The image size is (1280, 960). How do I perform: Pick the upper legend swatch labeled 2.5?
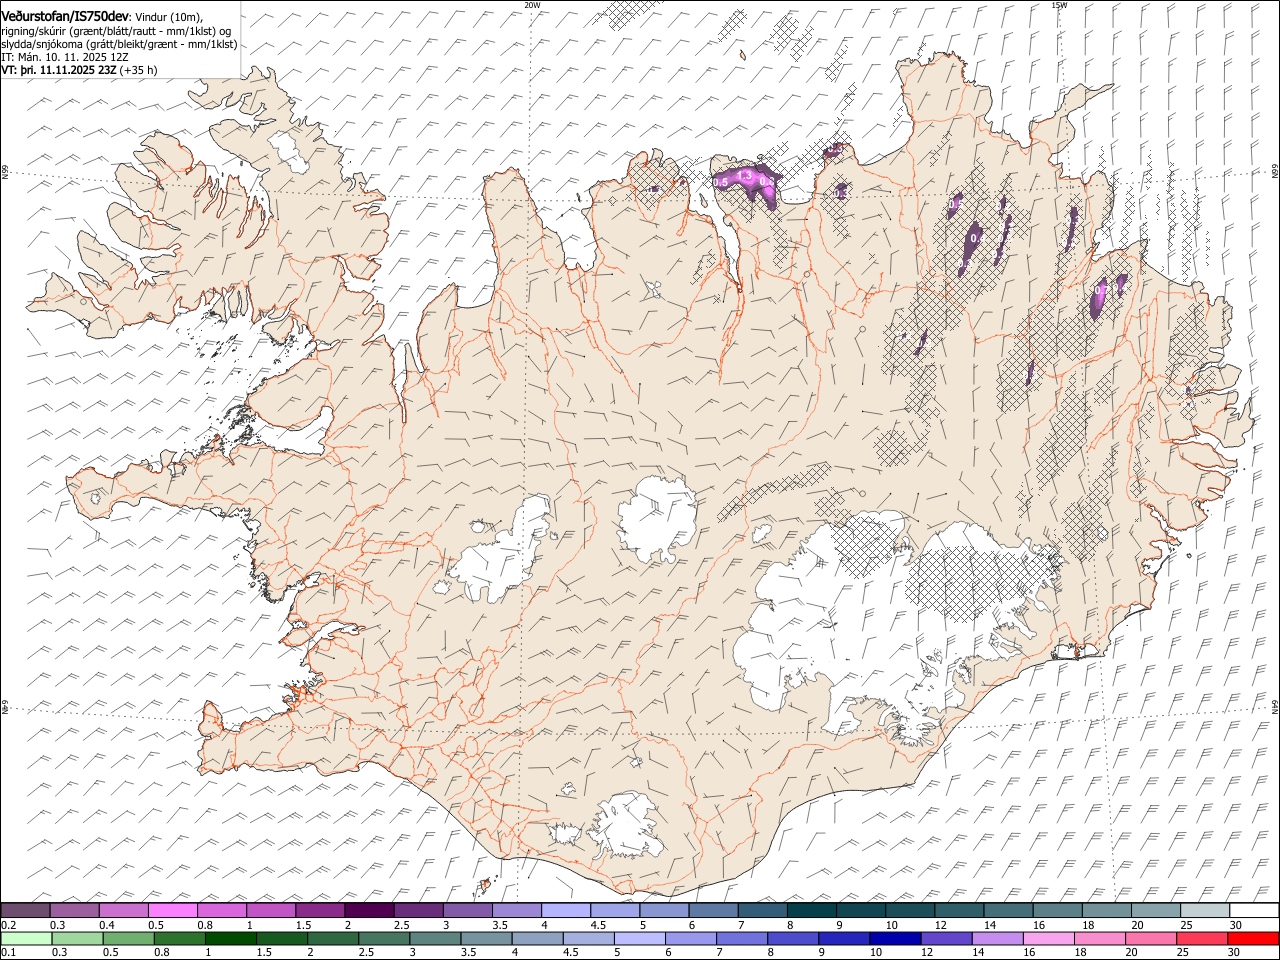click(x=418, y=910)
